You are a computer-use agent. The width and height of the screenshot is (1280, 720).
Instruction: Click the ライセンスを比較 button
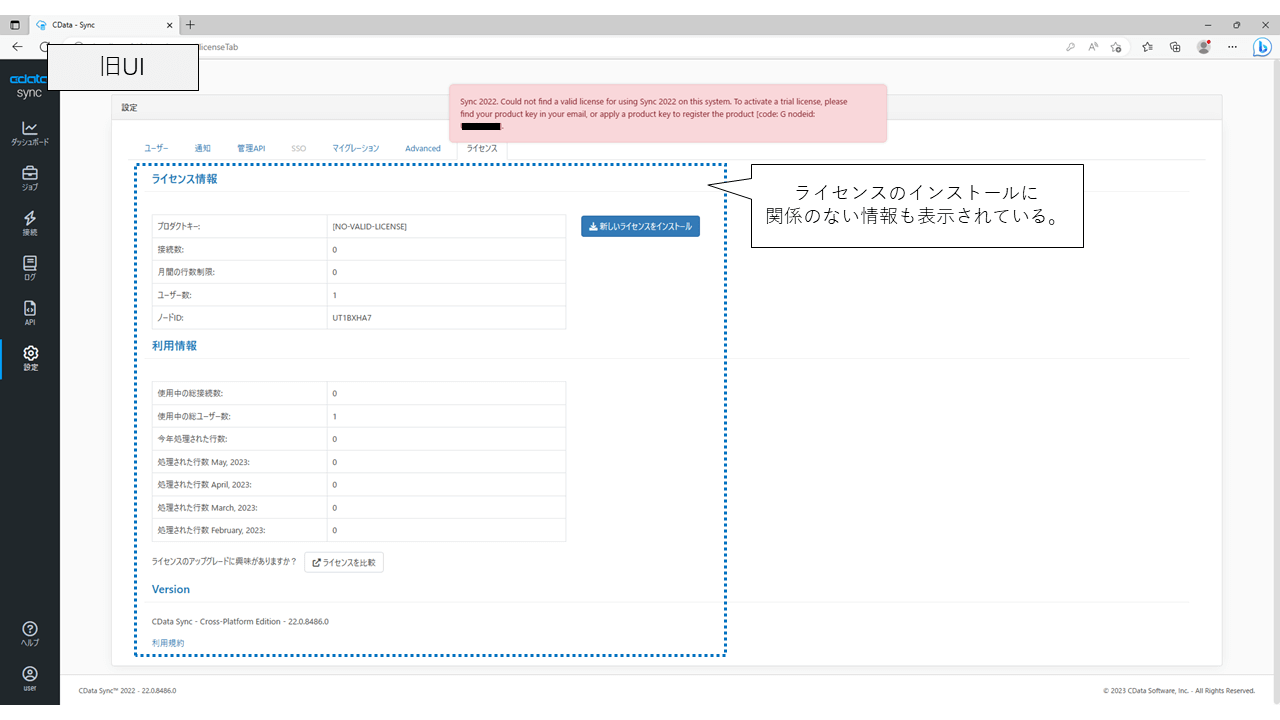pos(344,562)
